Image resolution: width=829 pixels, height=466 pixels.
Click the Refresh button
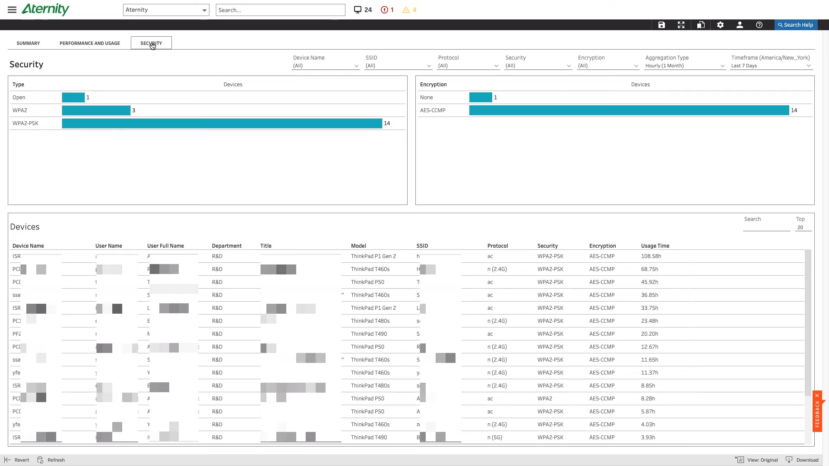[x=51, y=460]
